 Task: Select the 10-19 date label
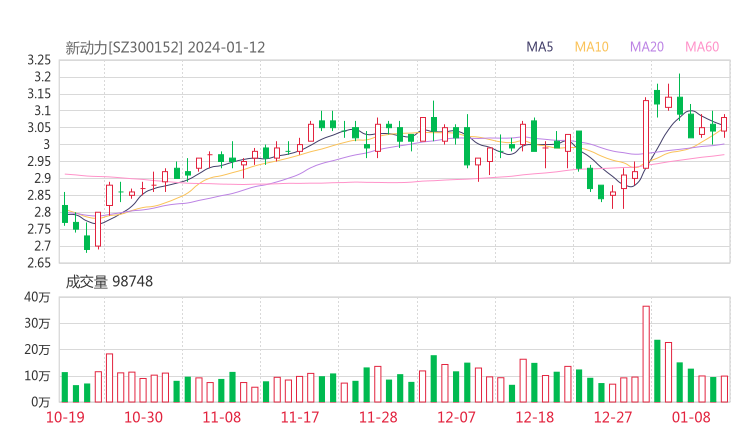tap(65, 417)
